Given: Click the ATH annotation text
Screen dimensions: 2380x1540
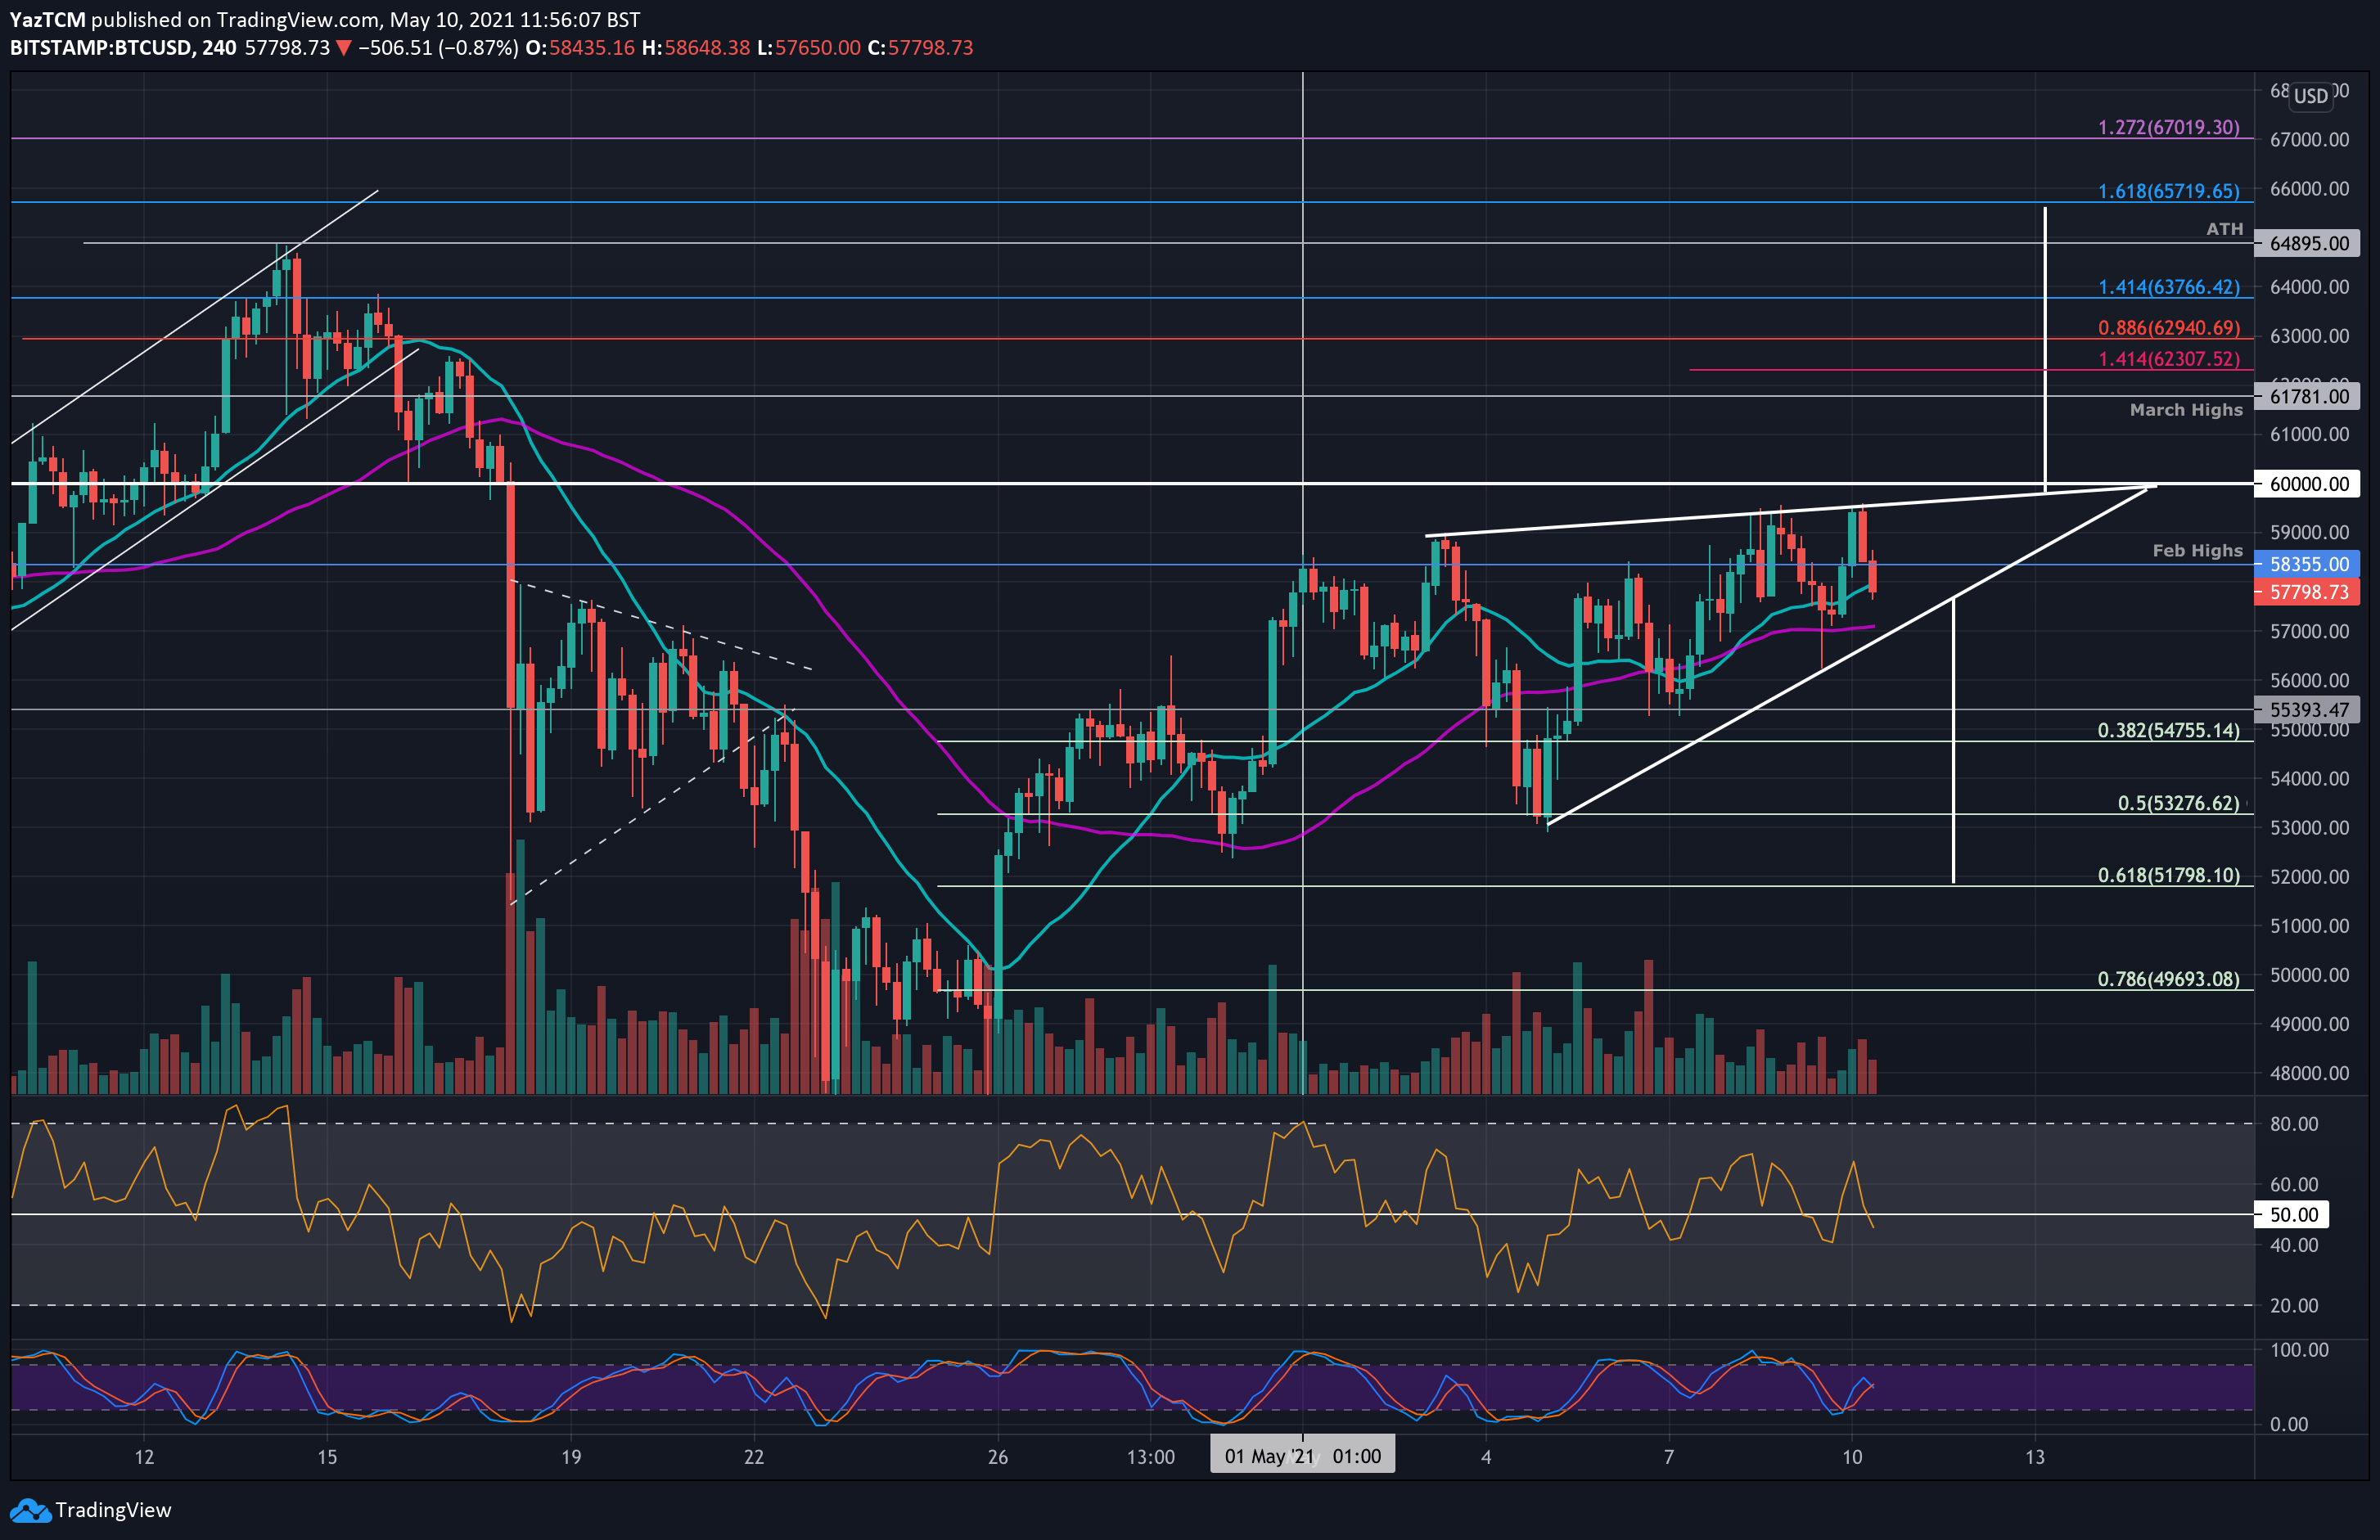Looking at the screenshot, I should pyautogui.click(x=2224, y=229).
